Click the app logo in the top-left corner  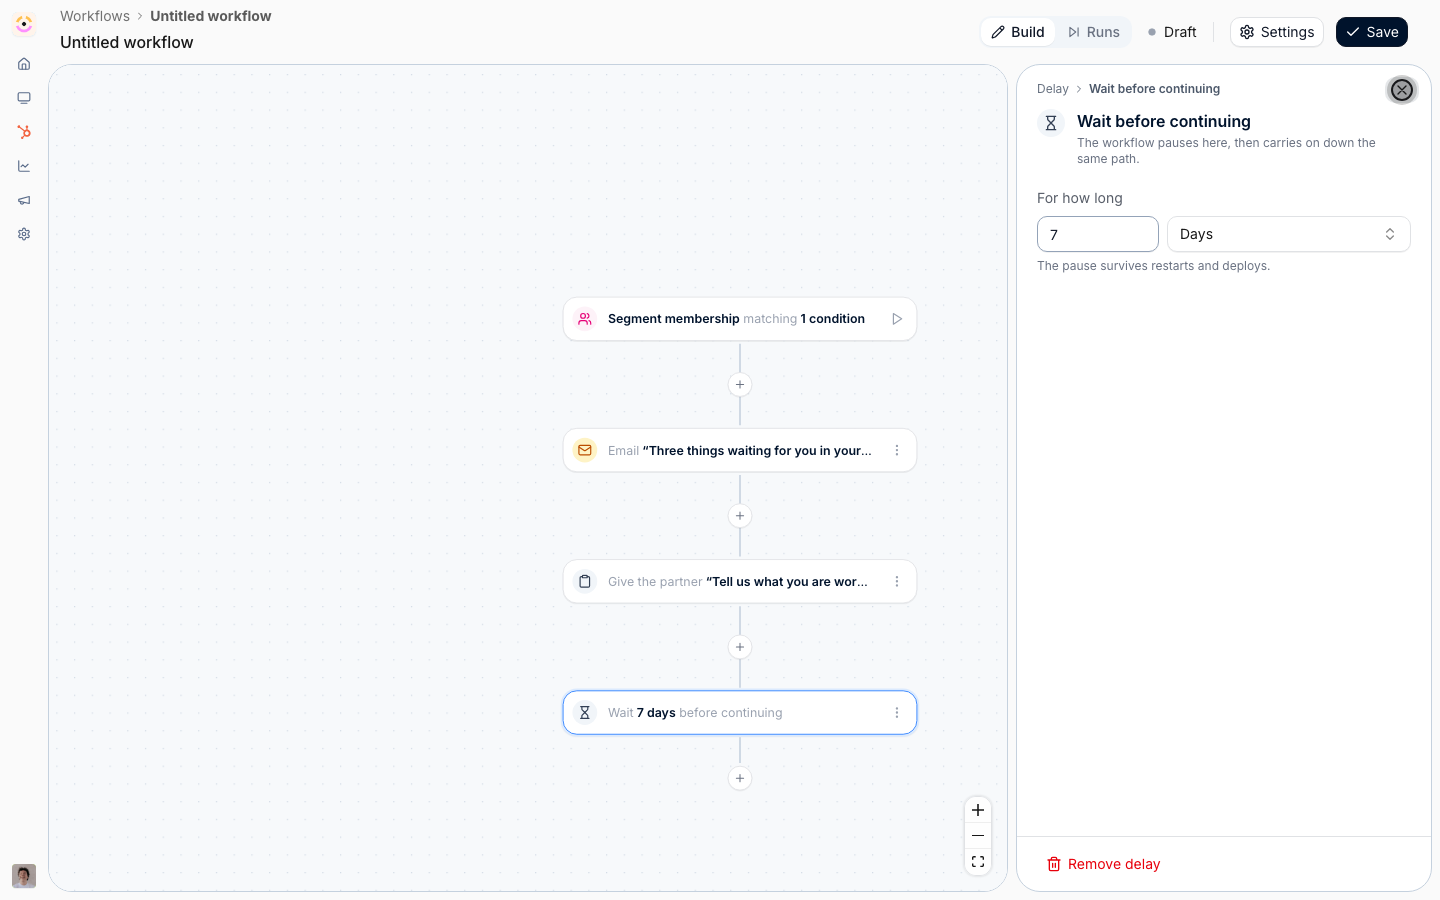[24, 24]
